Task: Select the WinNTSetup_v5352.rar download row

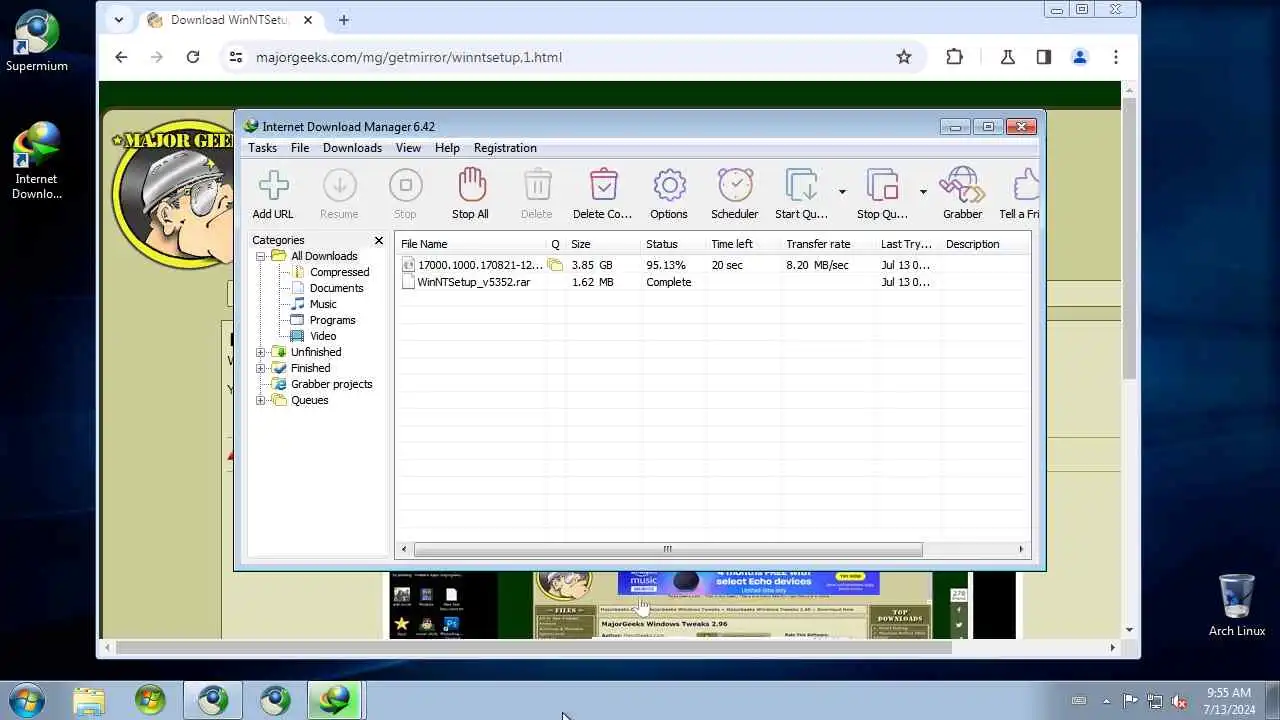Action: click(713, 282)
